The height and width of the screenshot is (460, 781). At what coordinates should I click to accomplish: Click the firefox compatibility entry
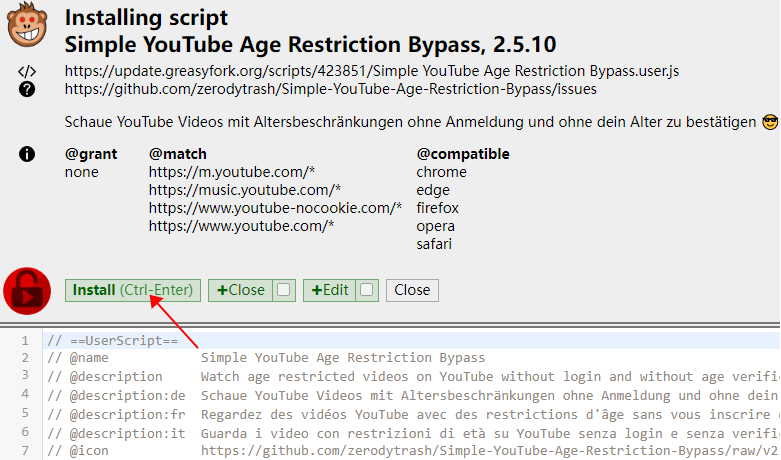437,208
